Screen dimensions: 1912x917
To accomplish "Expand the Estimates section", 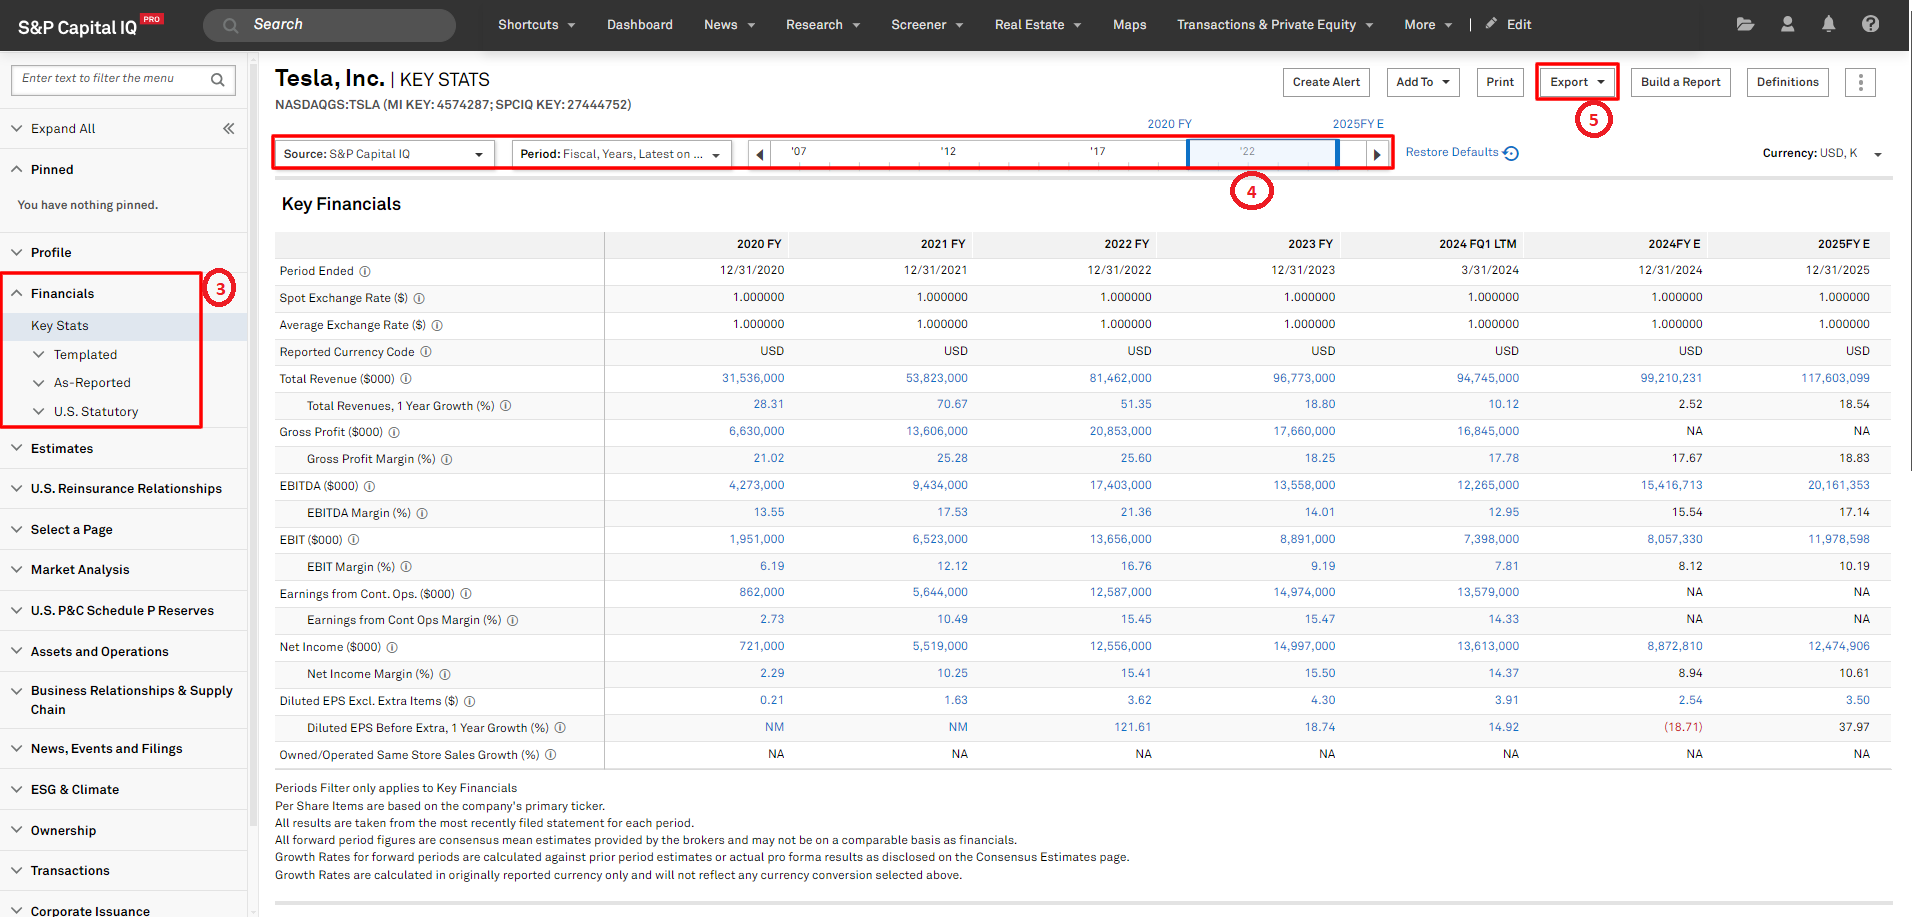I will [x=17, y=448].
